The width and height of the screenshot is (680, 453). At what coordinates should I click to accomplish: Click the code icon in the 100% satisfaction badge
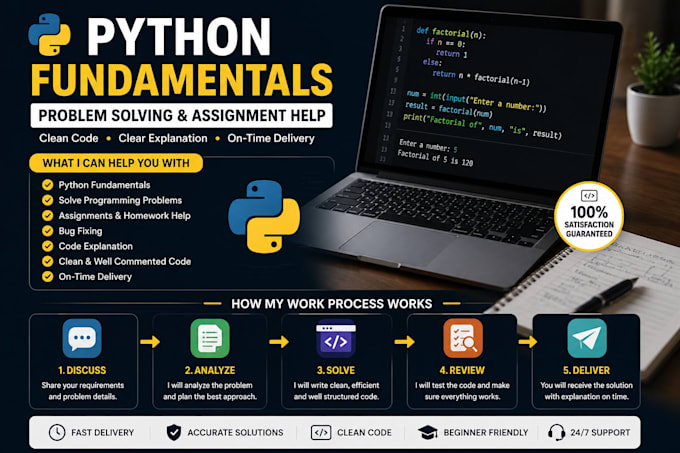point(589,196)
